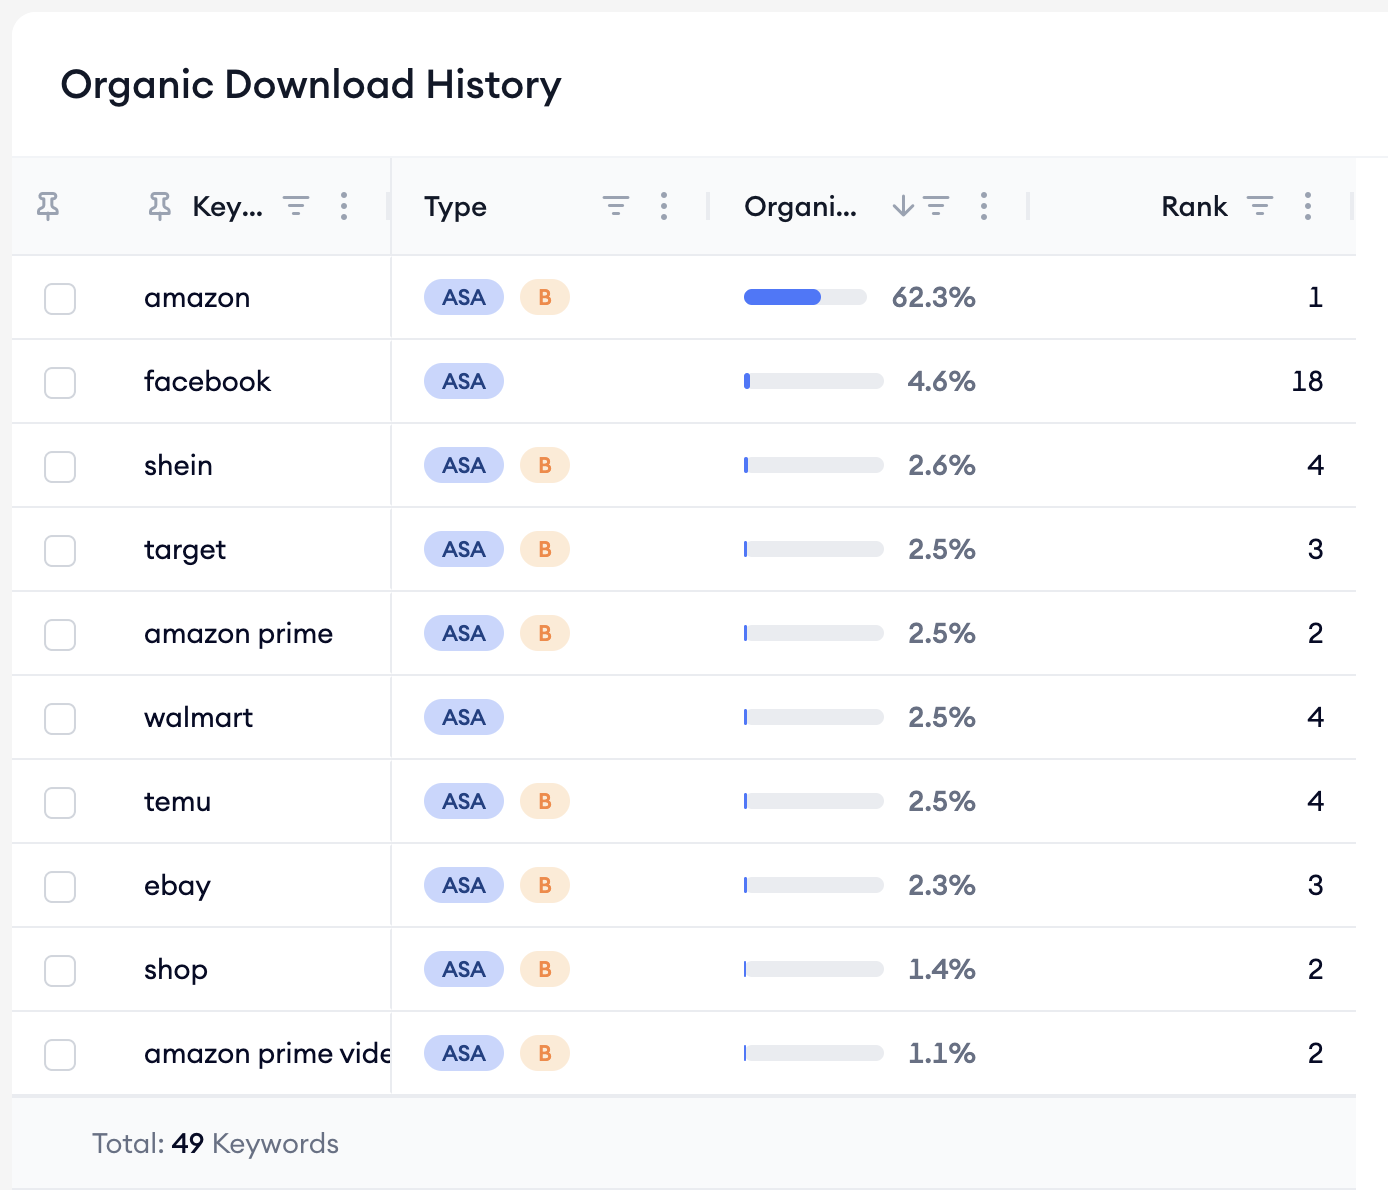The height and width of the screenshot is (1190, 1388).
Task: Open the Type column filter icon
Action: pos(616,206)
